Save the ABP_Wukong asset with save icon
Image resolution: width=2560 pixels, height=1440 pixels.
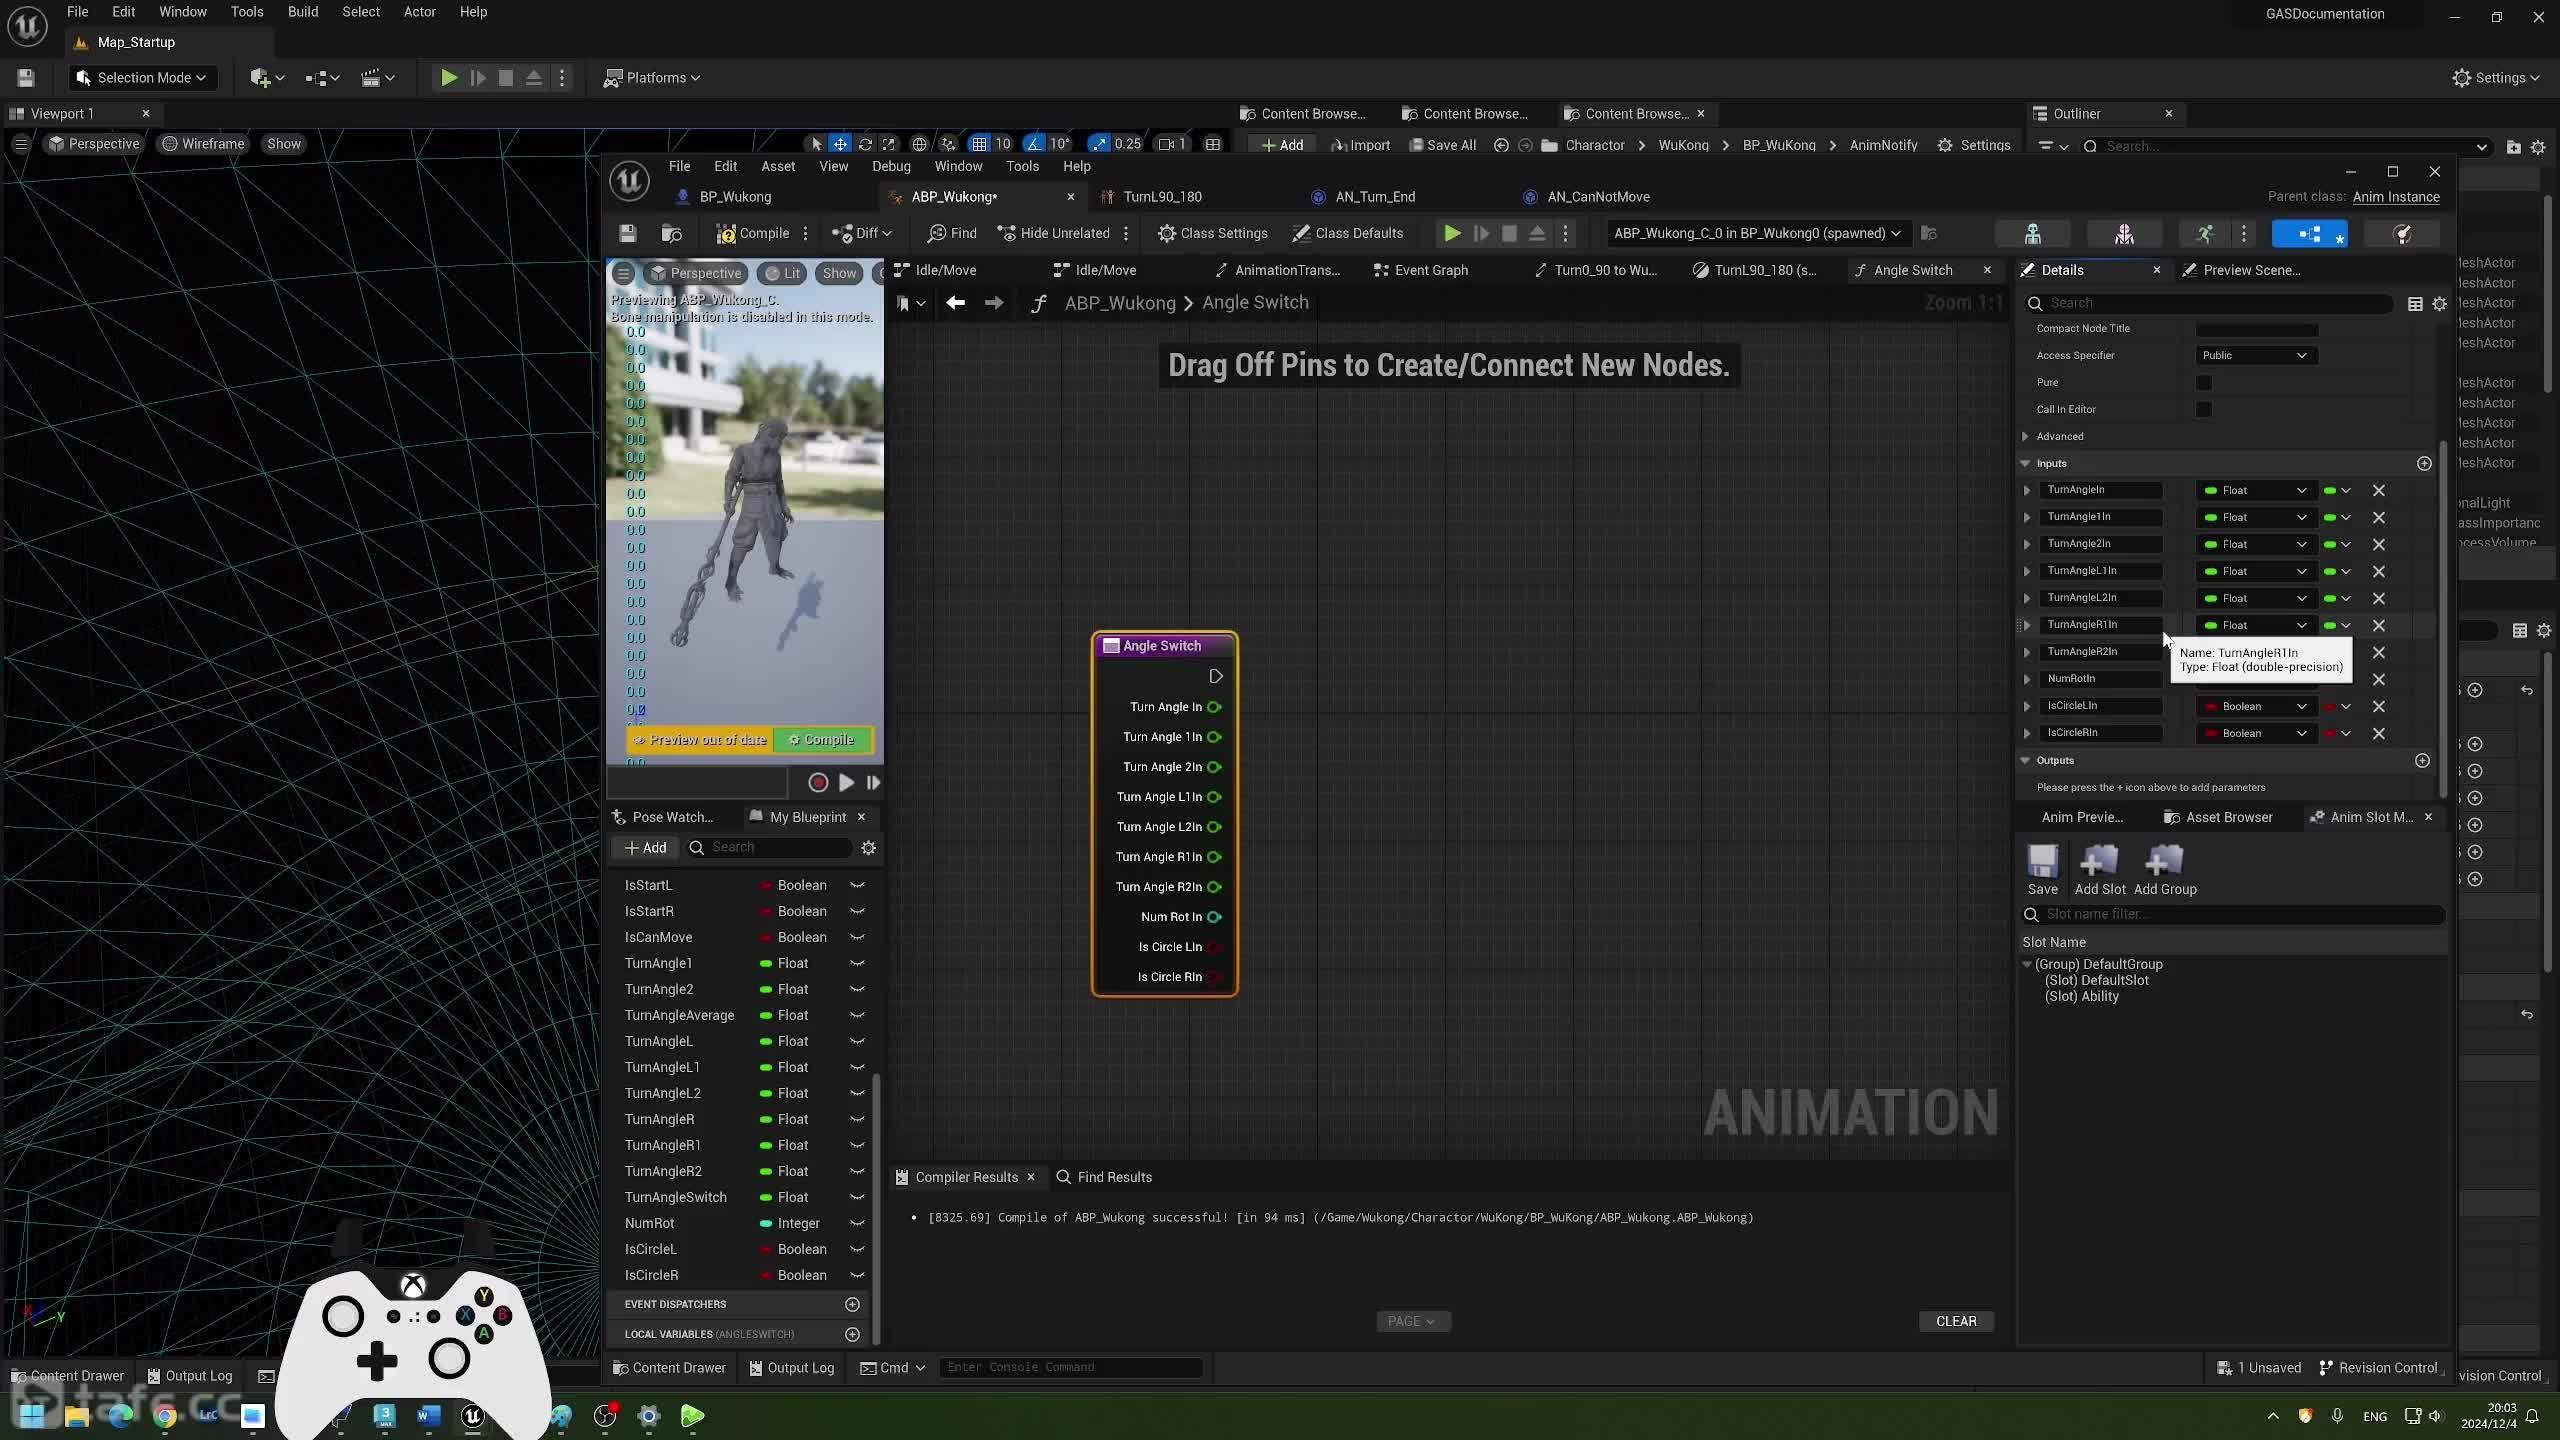tap(627, 233)
